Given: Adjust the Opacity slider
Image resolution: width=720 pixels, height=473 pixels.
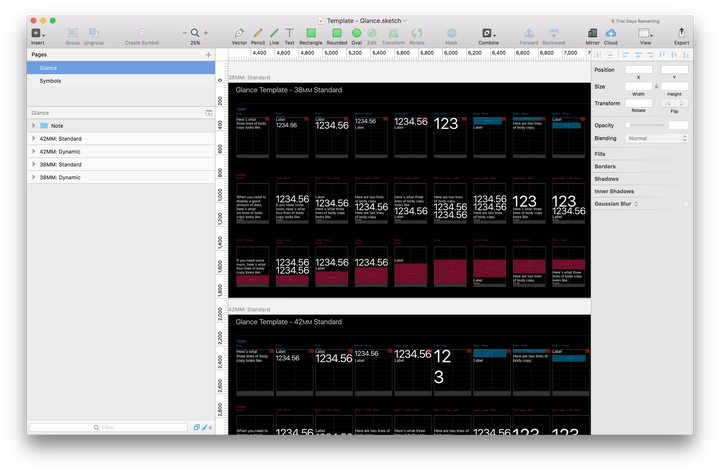Looking at the screenshot, I should (x=645, y=125).
